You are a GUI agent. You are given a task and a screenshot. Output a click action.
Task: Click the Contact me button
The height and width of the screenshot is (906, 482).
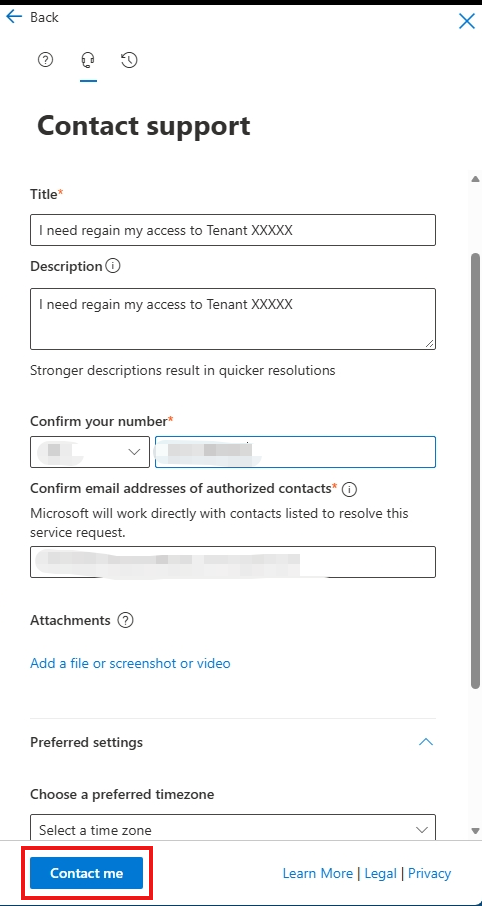coord(87,873)
